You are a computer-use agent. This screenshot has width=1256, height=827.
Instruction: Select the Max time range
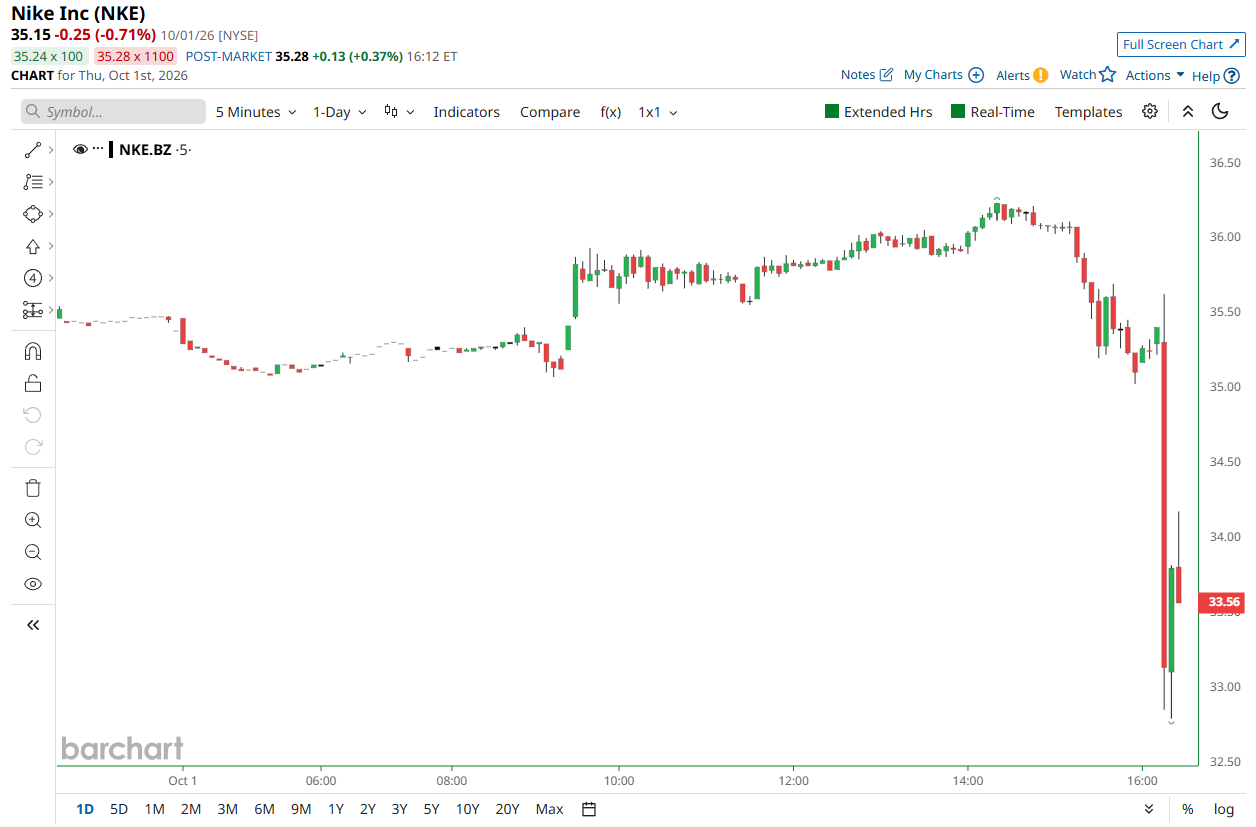[x=549, y=809]
